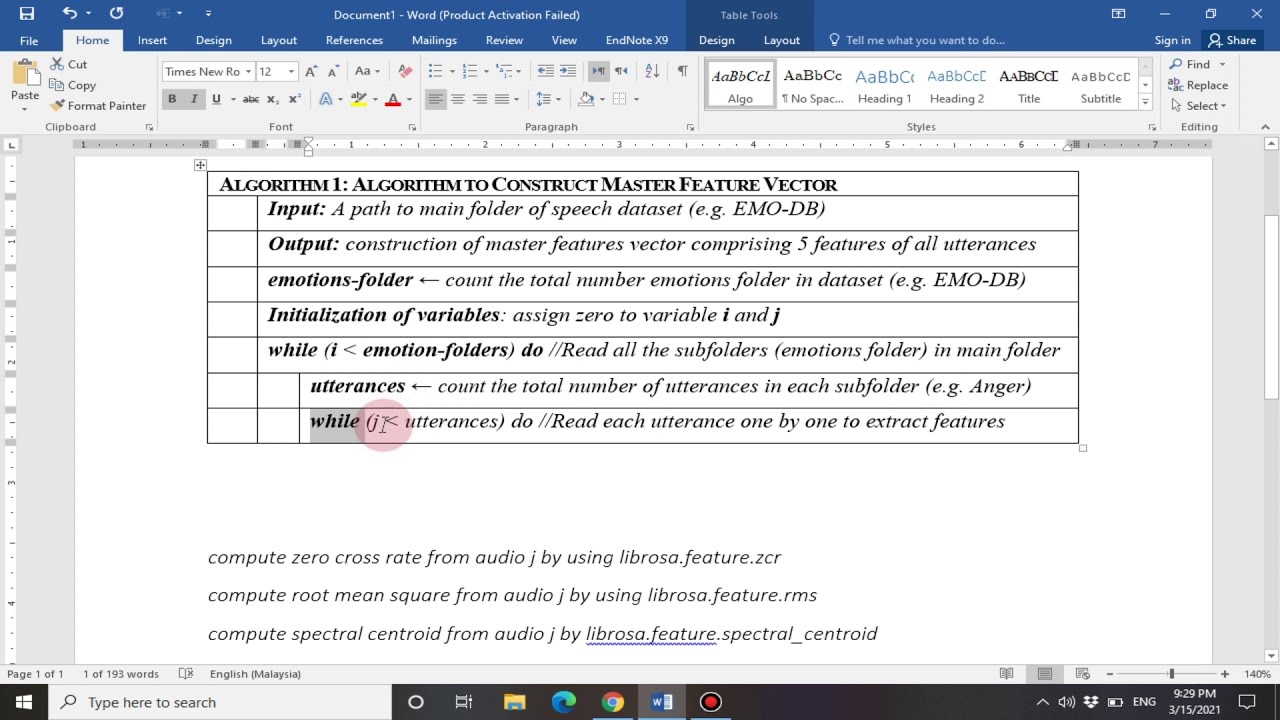Click the Sort A-Z icon
This screenshot has width=1280, height=720.
coord(652,71)
